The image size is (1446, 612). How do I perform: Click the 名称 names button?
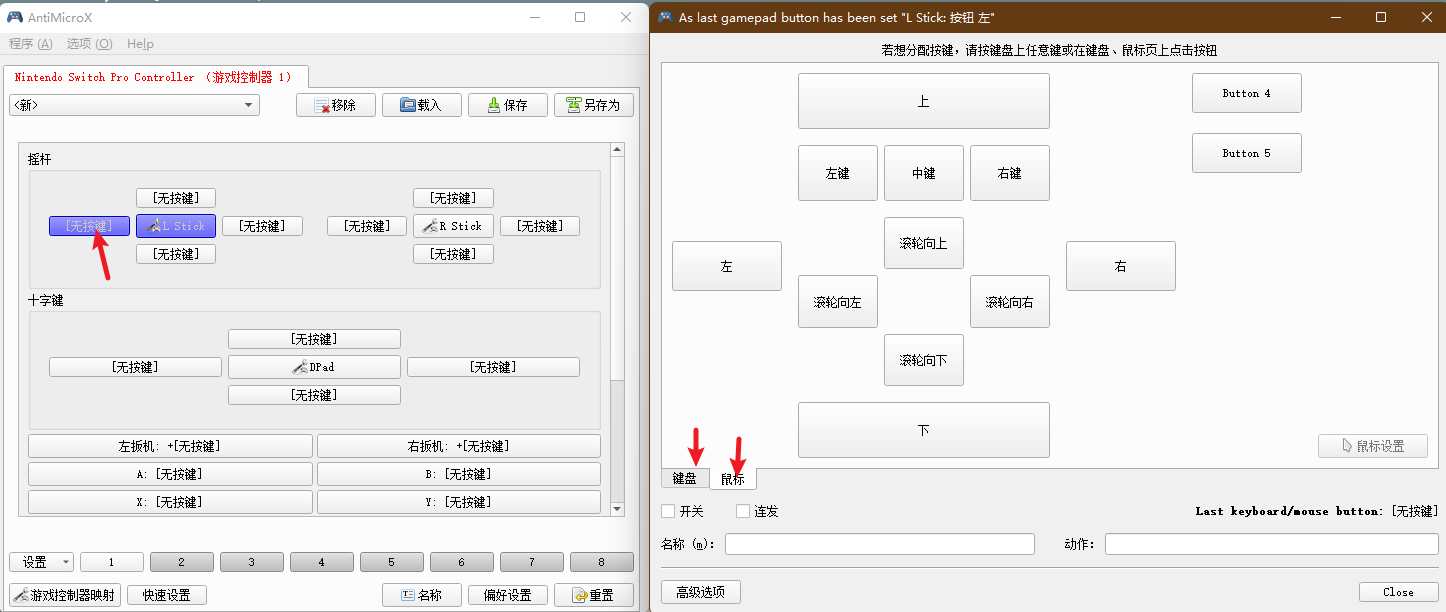(422, 595)
